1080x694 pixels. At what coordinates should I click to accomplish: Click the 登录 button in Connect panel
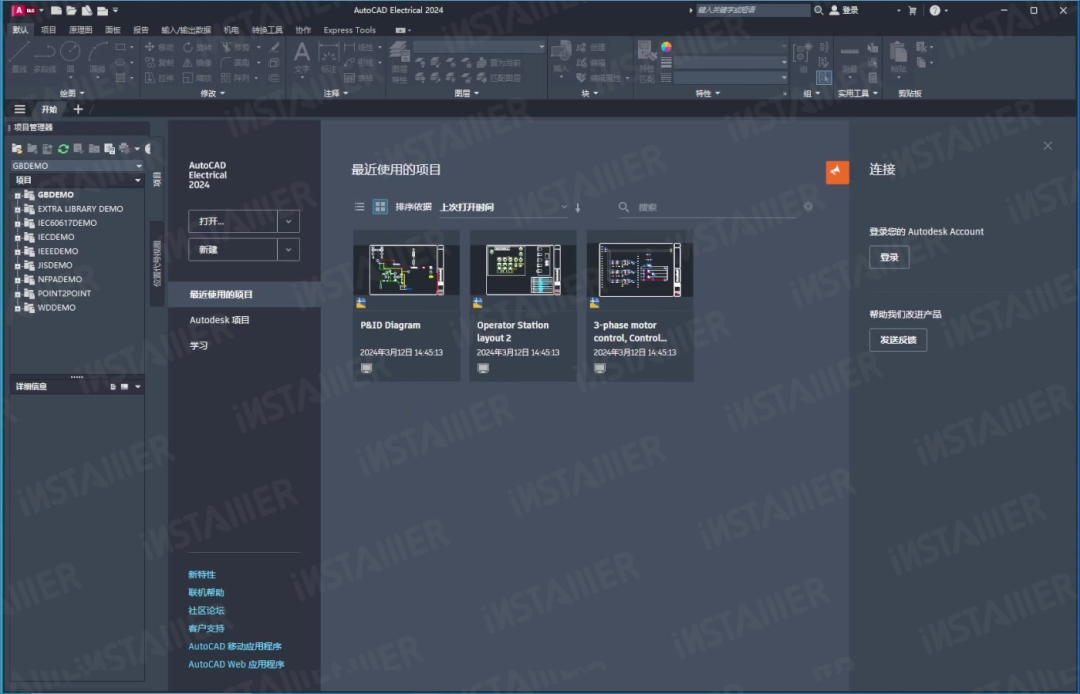click(889, 257)
